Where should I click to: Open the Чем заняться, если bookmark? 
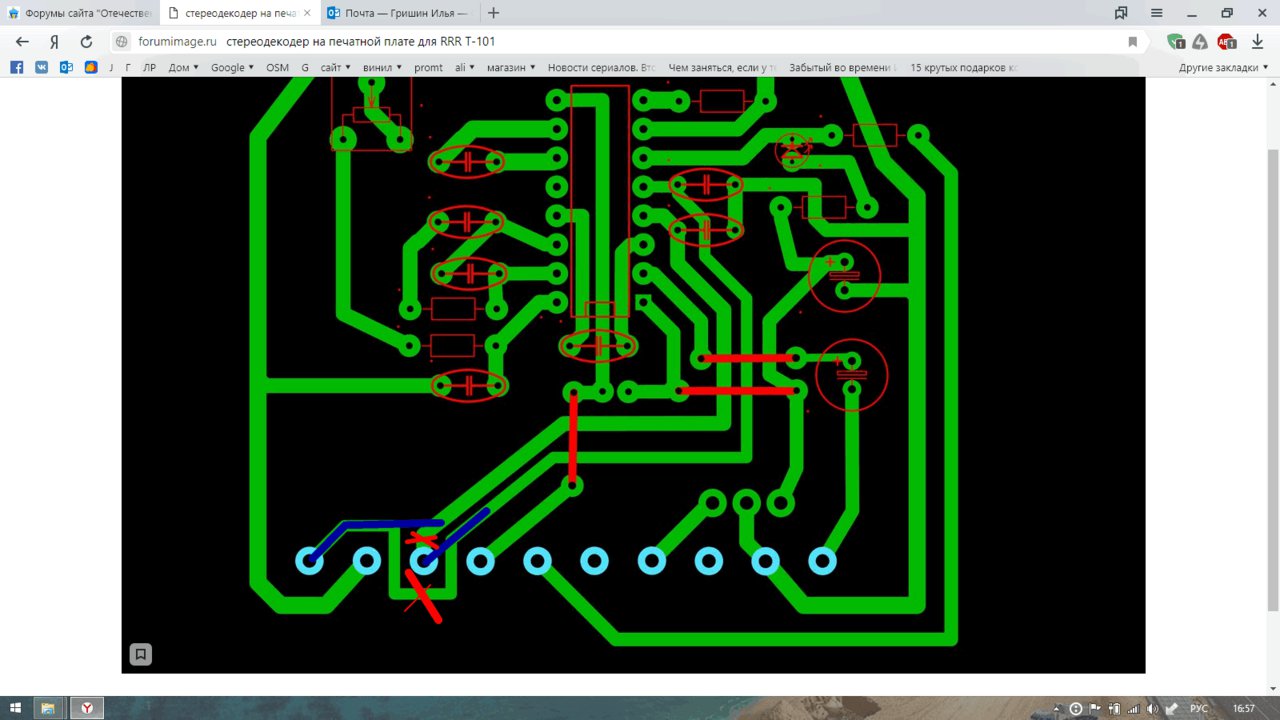click(722, 67)
